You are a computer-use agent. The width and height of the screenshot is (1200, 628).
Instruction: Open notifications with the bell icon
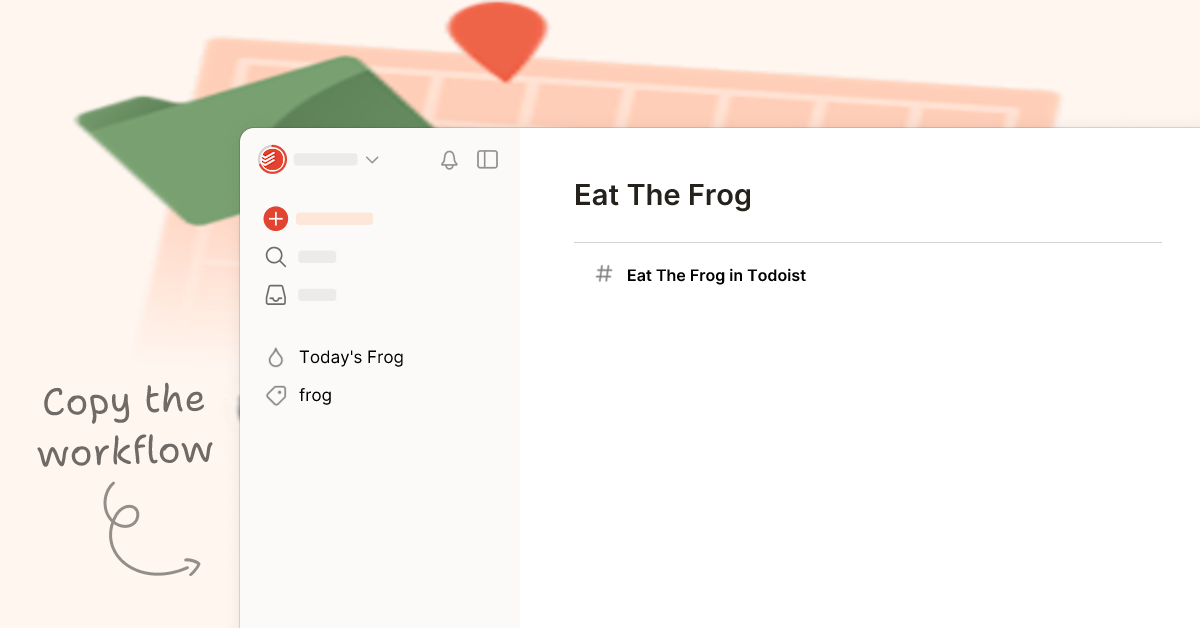[449, 160]
